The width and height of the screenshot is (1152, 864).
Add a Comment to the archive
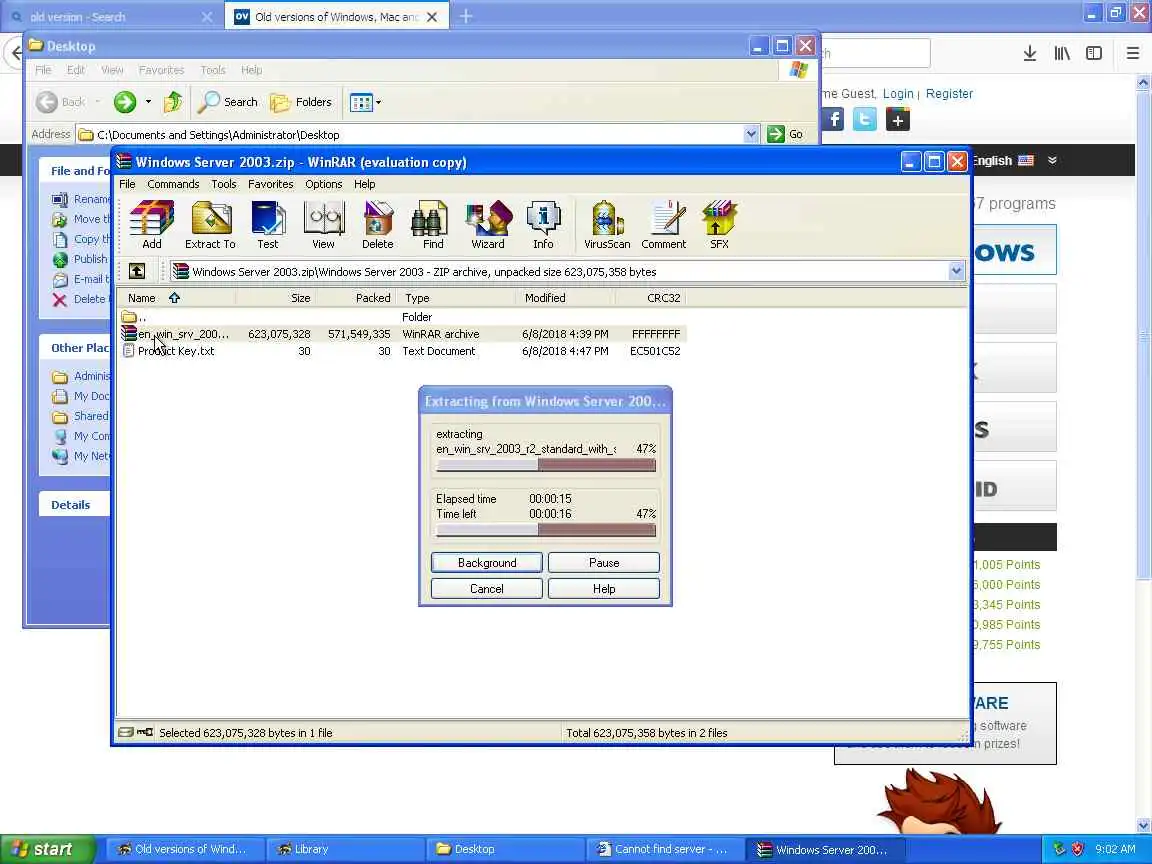(663, 225)
